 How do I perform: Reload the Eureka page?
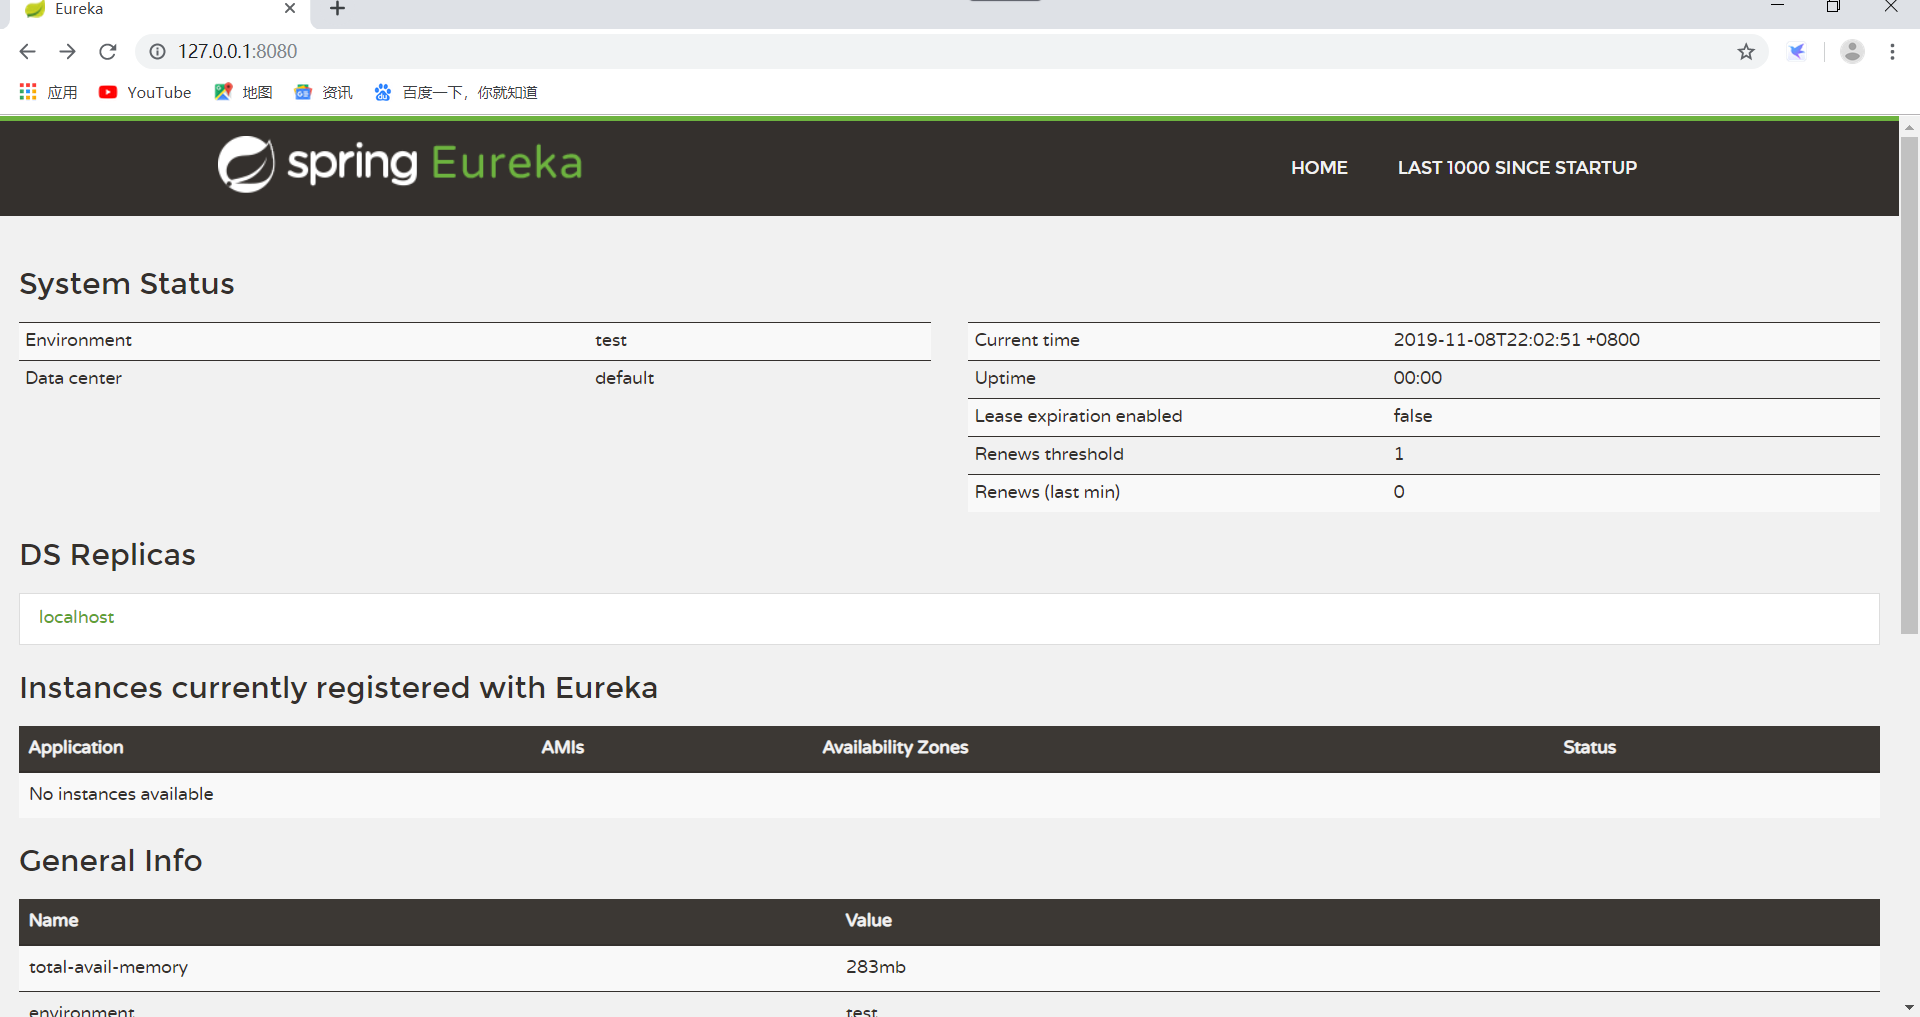pos(108,51)
